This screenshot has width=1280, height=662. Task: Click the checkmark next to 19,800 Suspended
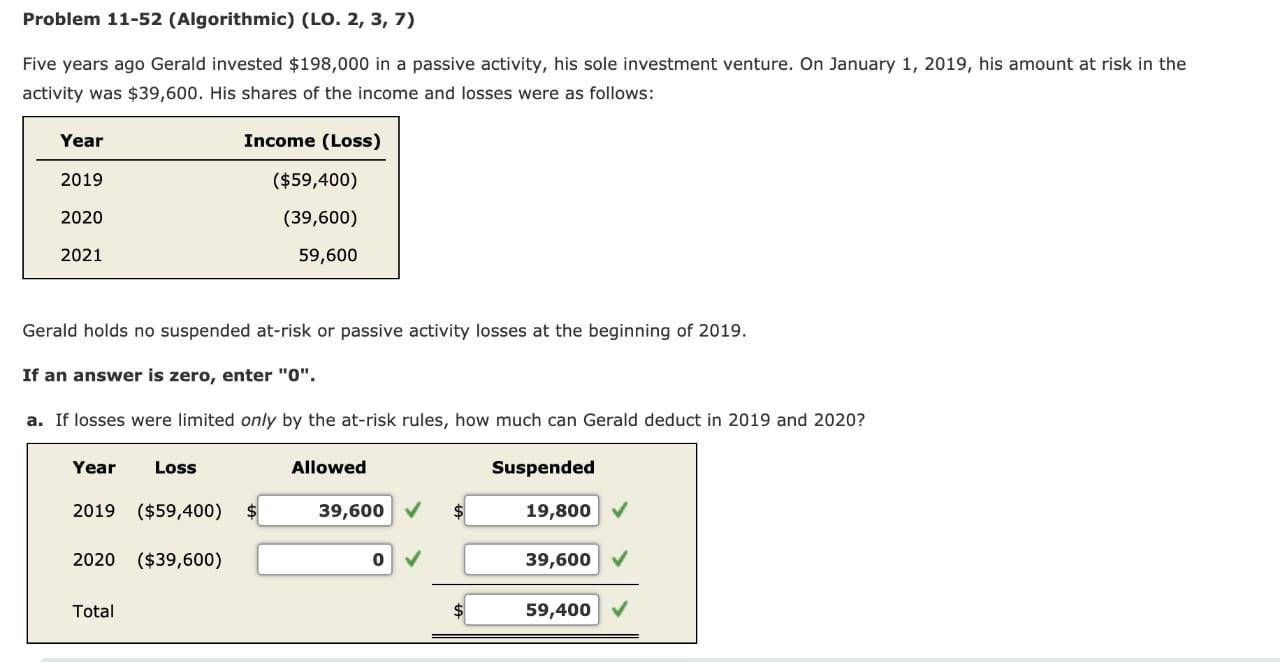click(x=619, y=510)
